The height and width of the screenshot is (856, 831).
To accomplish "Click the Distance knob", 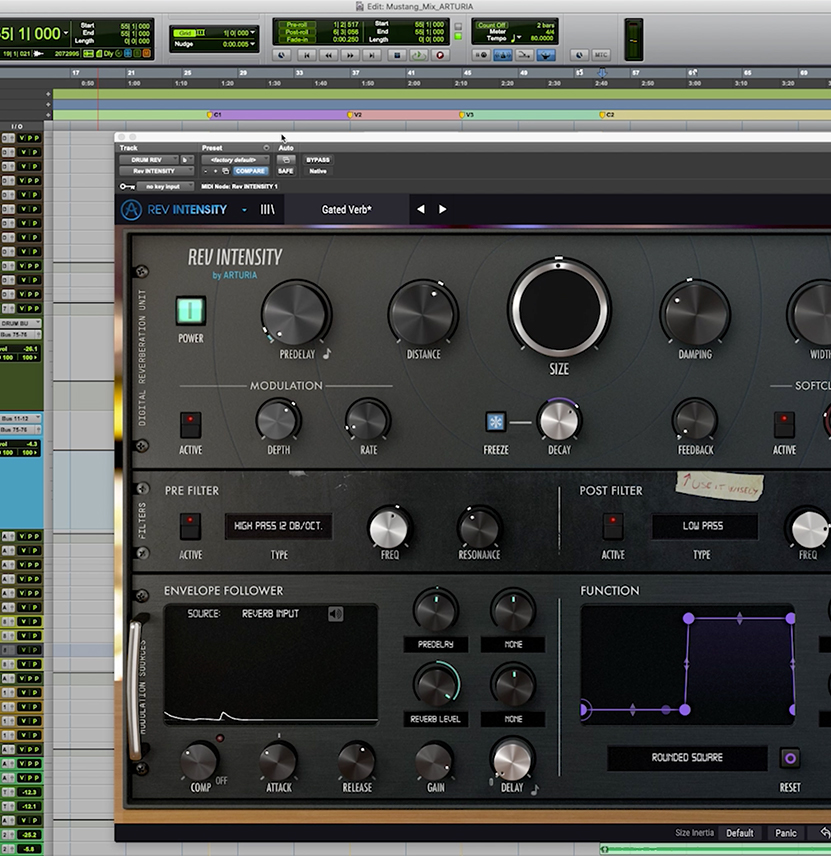I will [423, 313].
